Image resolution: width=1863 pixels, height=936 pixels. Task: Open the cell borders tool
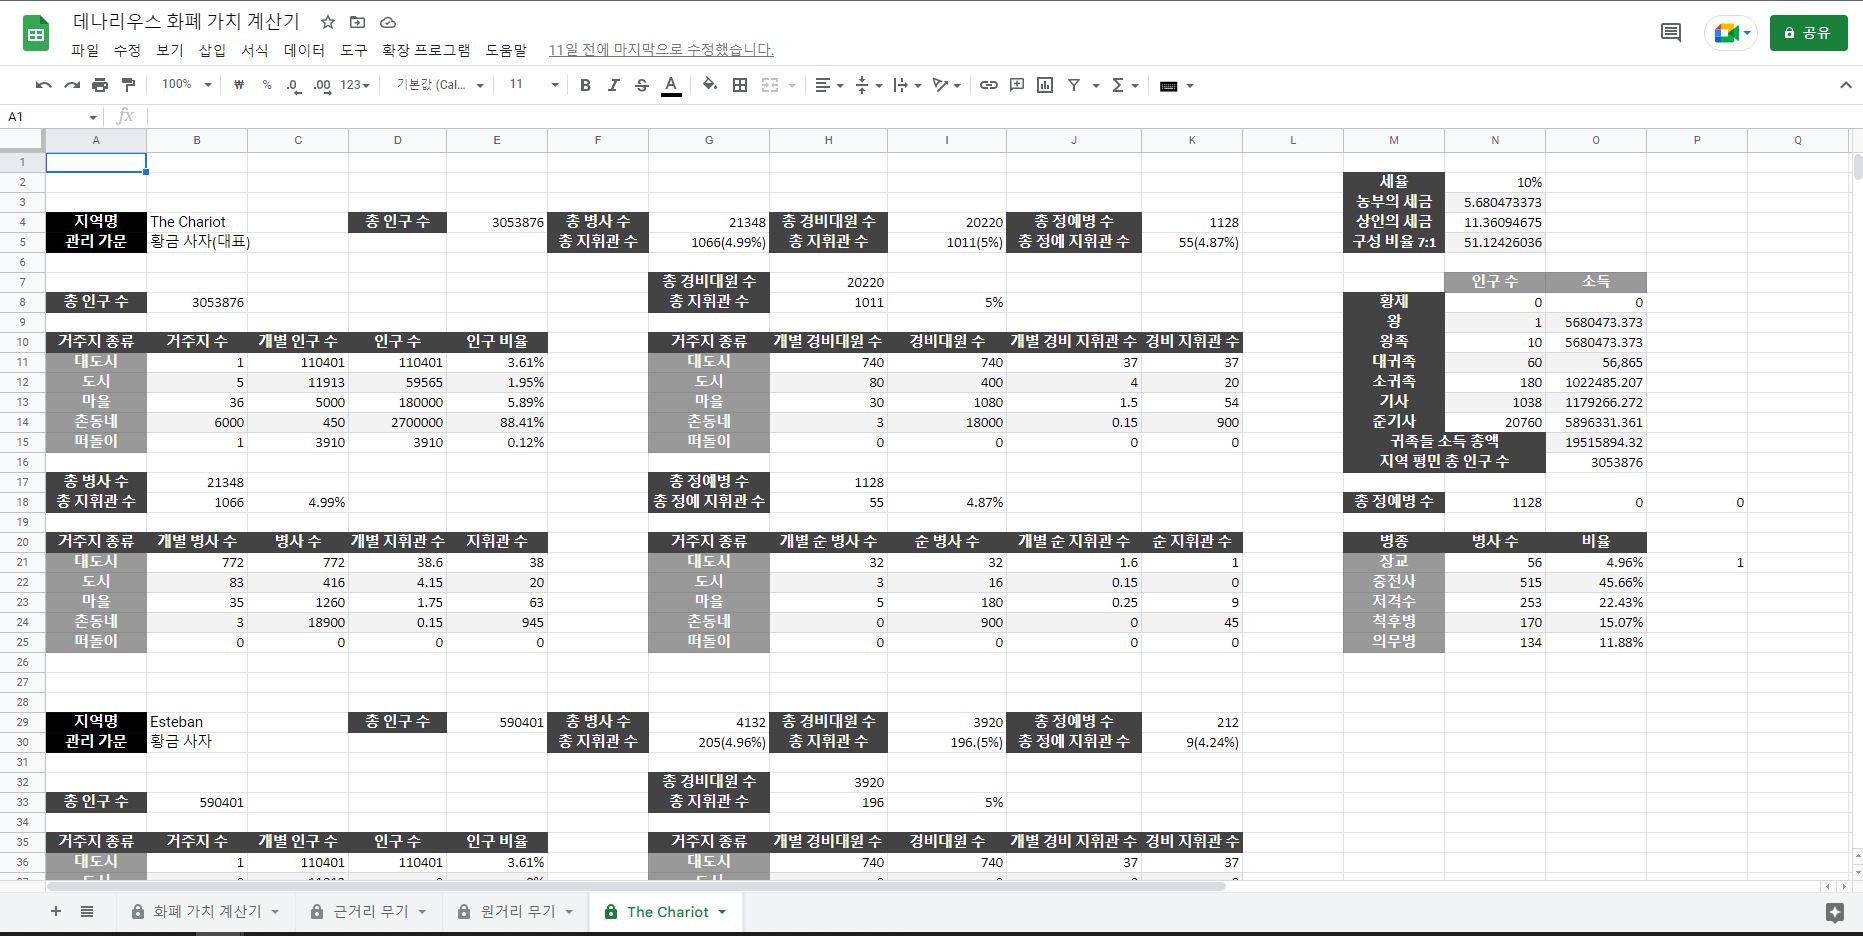tap(740, 85)
